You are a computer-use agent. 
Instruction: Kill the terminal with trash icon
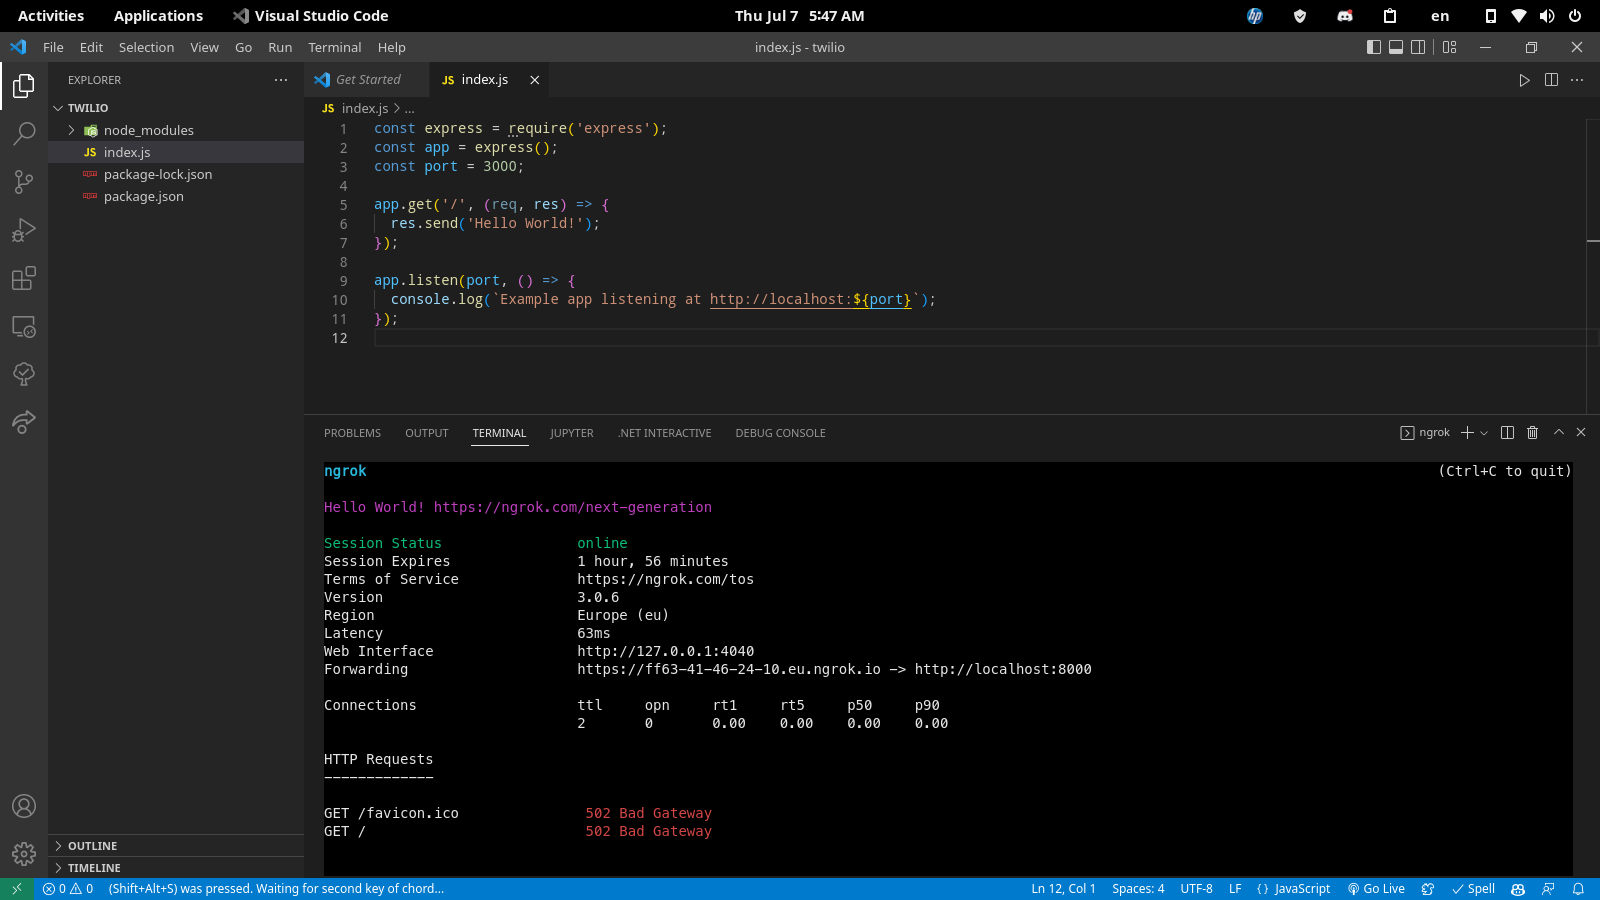1532,433
